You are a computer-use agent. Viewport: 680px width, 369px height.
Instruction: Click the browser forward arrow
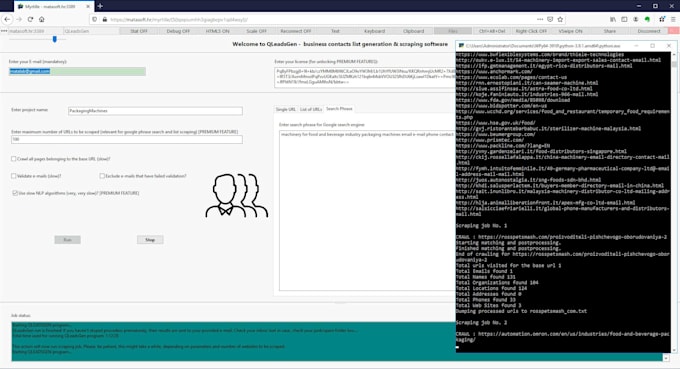[19, 20]
